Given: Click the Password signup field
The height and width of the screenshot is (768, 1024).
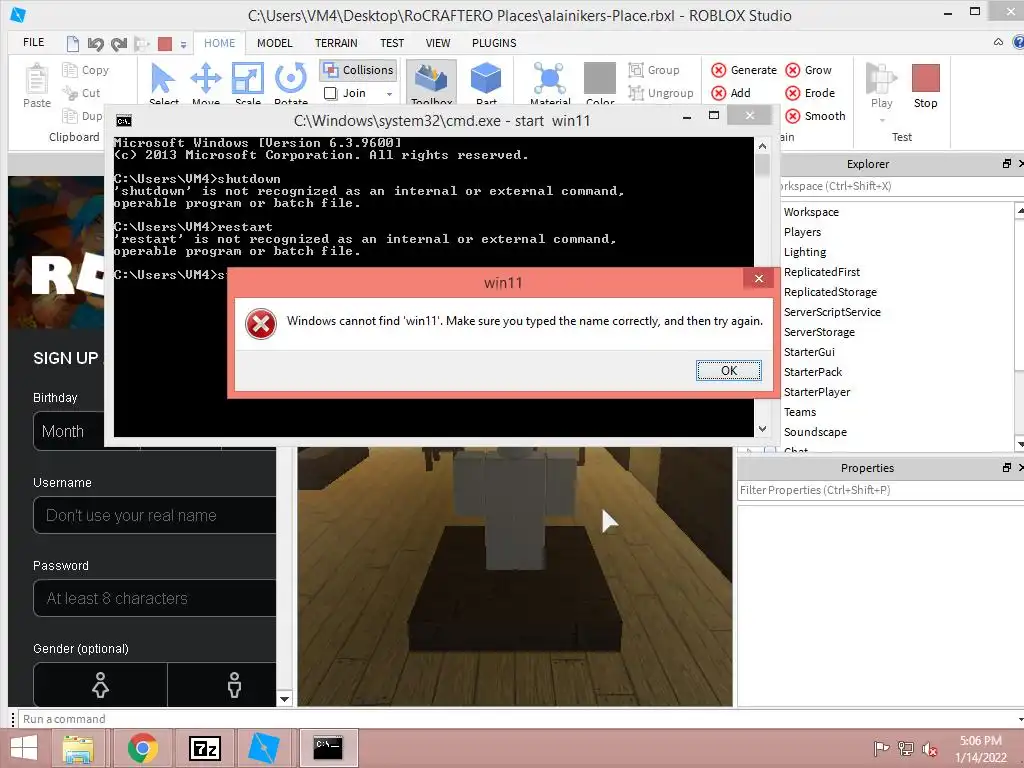Looking at the screenshot, I should (155, 598).
